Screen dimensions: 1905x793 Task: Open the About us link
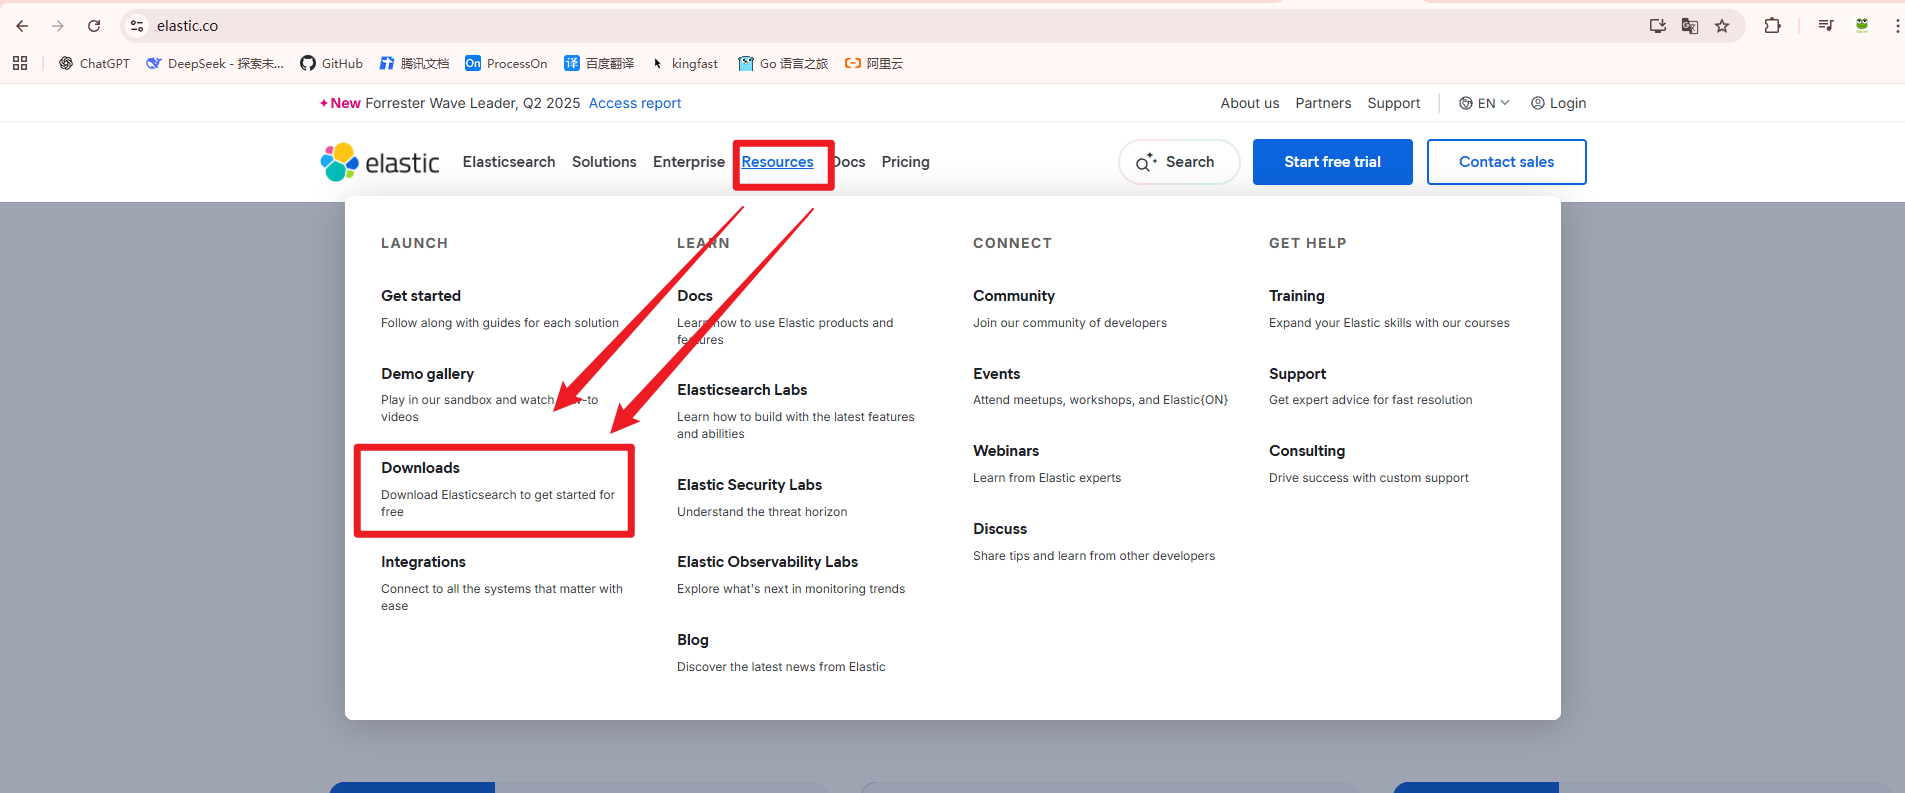[x=1250, y=103]
